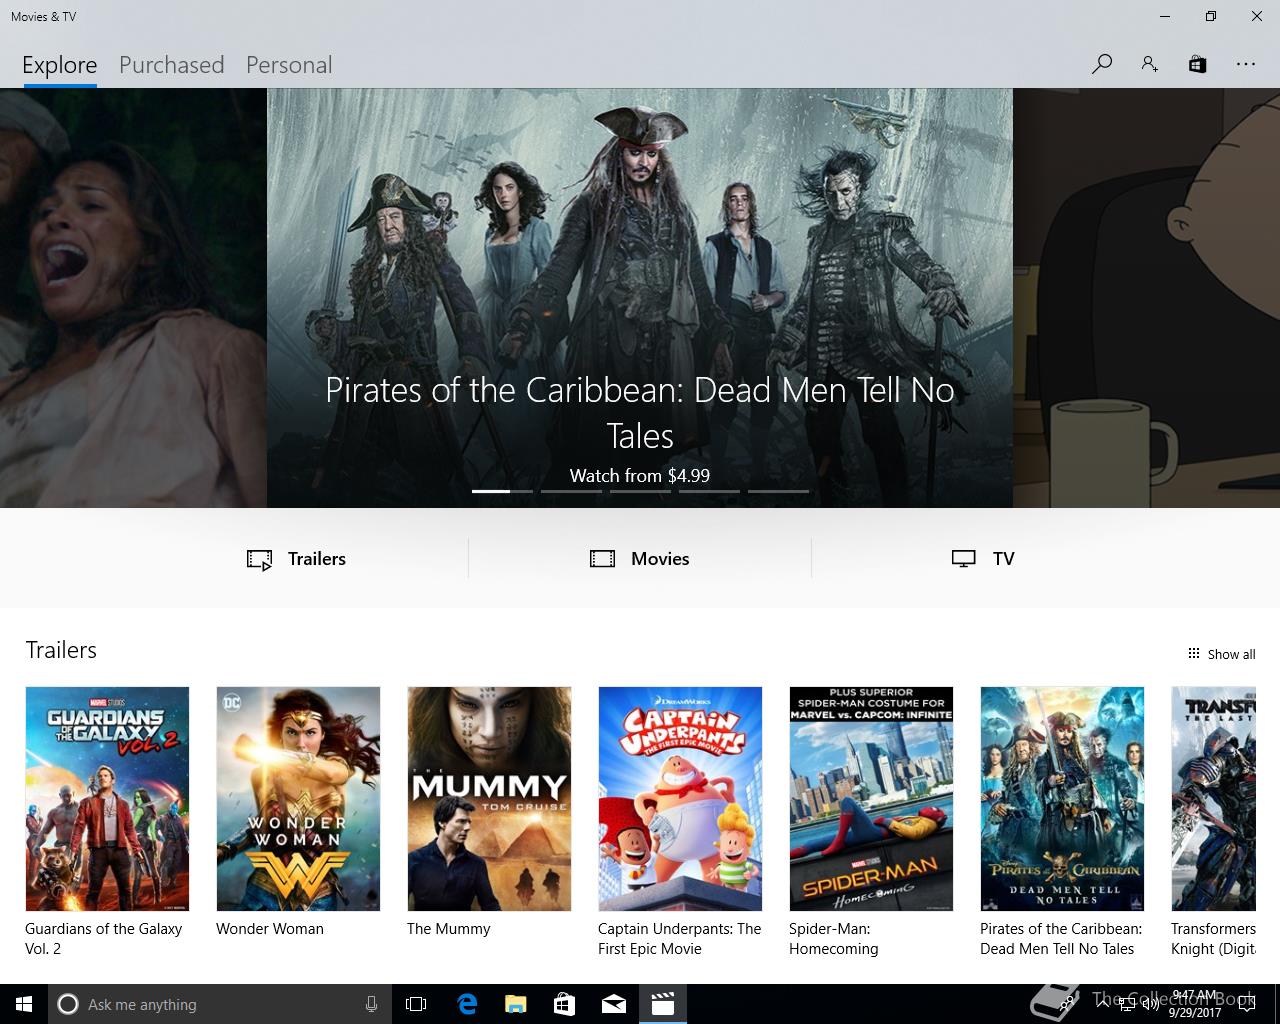1280x1024 pixels.
Task: Open the Guardians of the Galaxy Vol. 2 poster
Action: 107,798
